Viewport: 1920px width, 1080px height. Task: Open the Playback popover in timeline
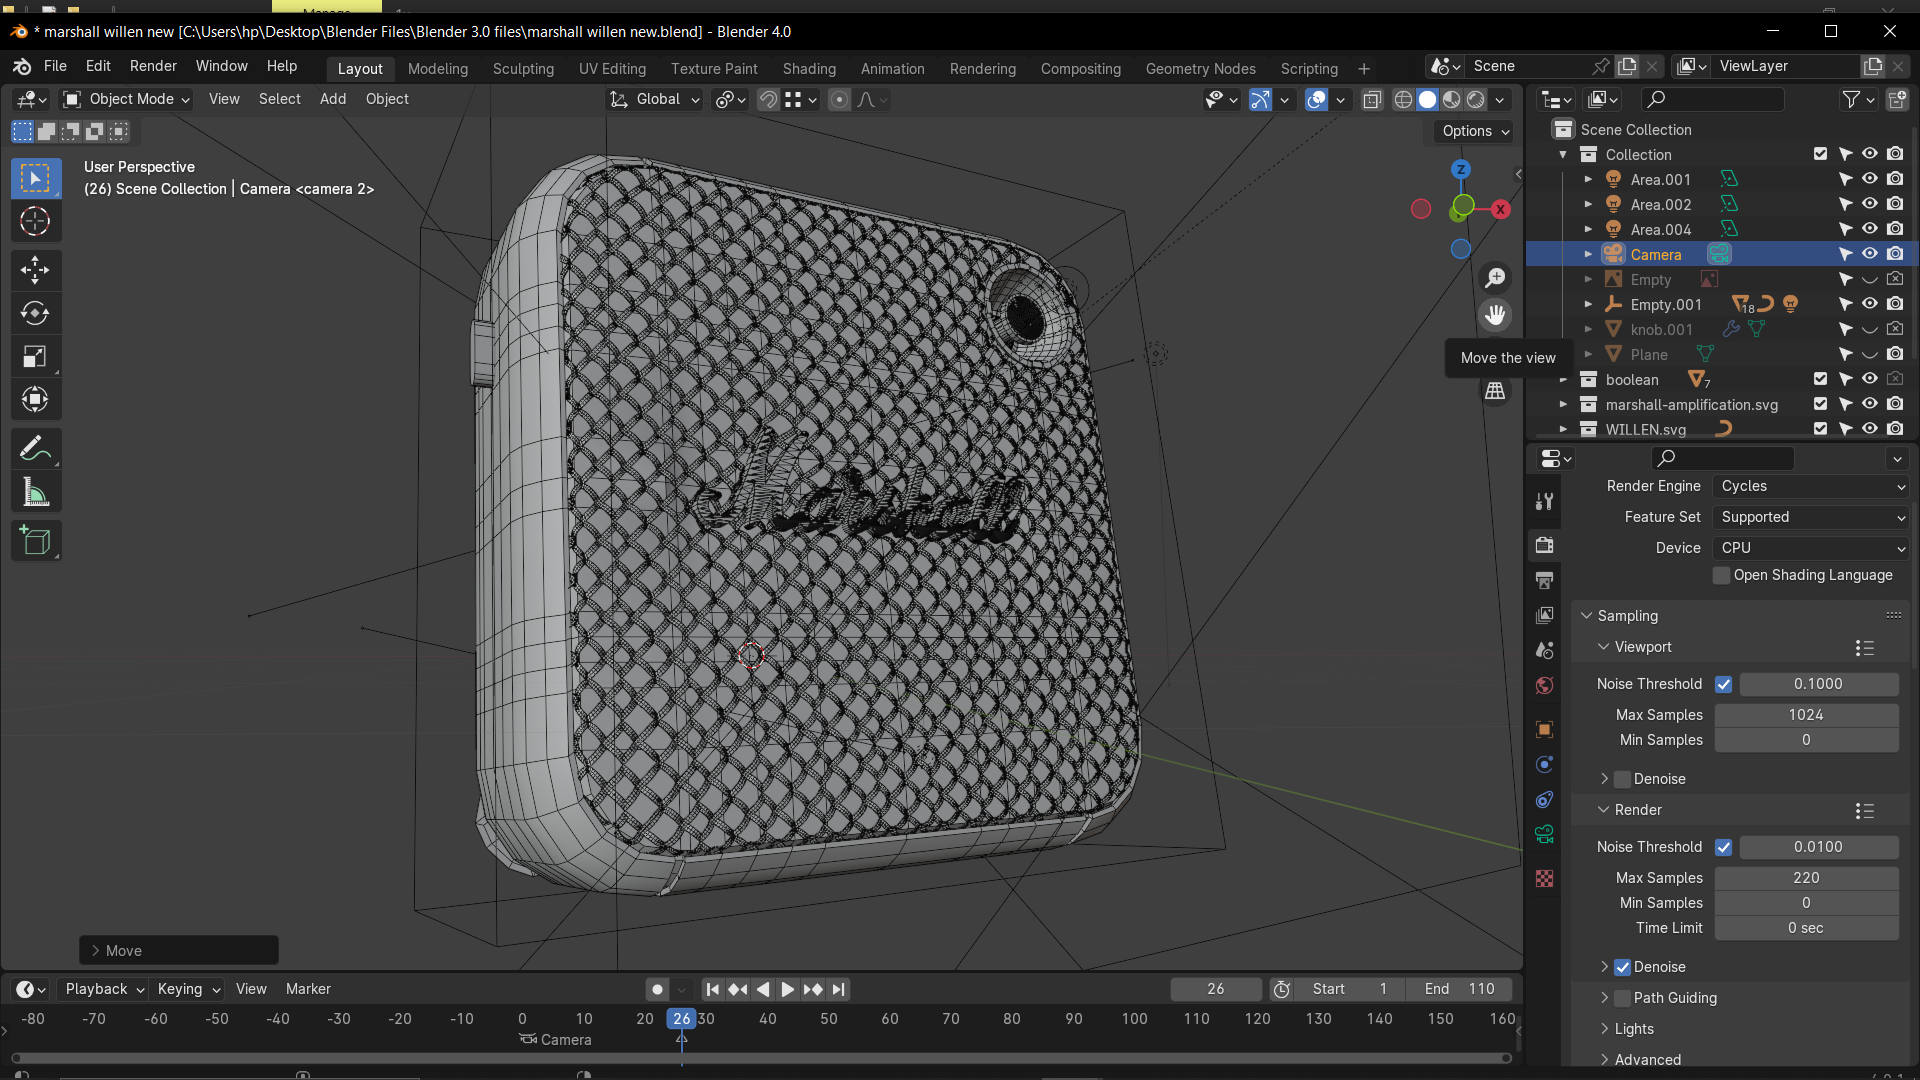point(104,989)
